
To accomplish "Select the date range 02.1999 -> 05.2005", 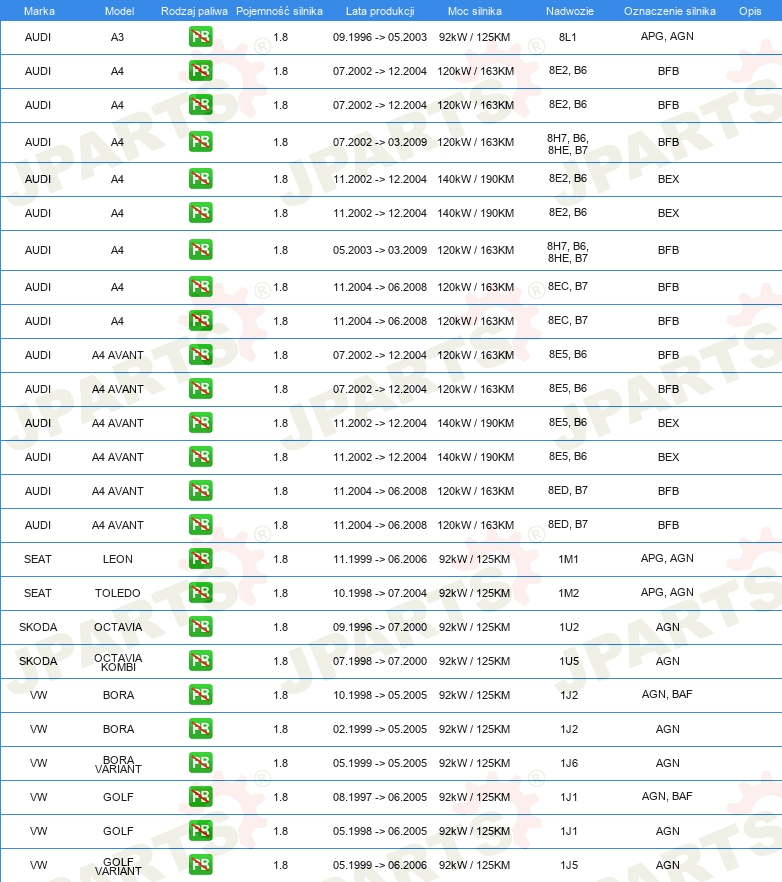I will click(380, 729).
